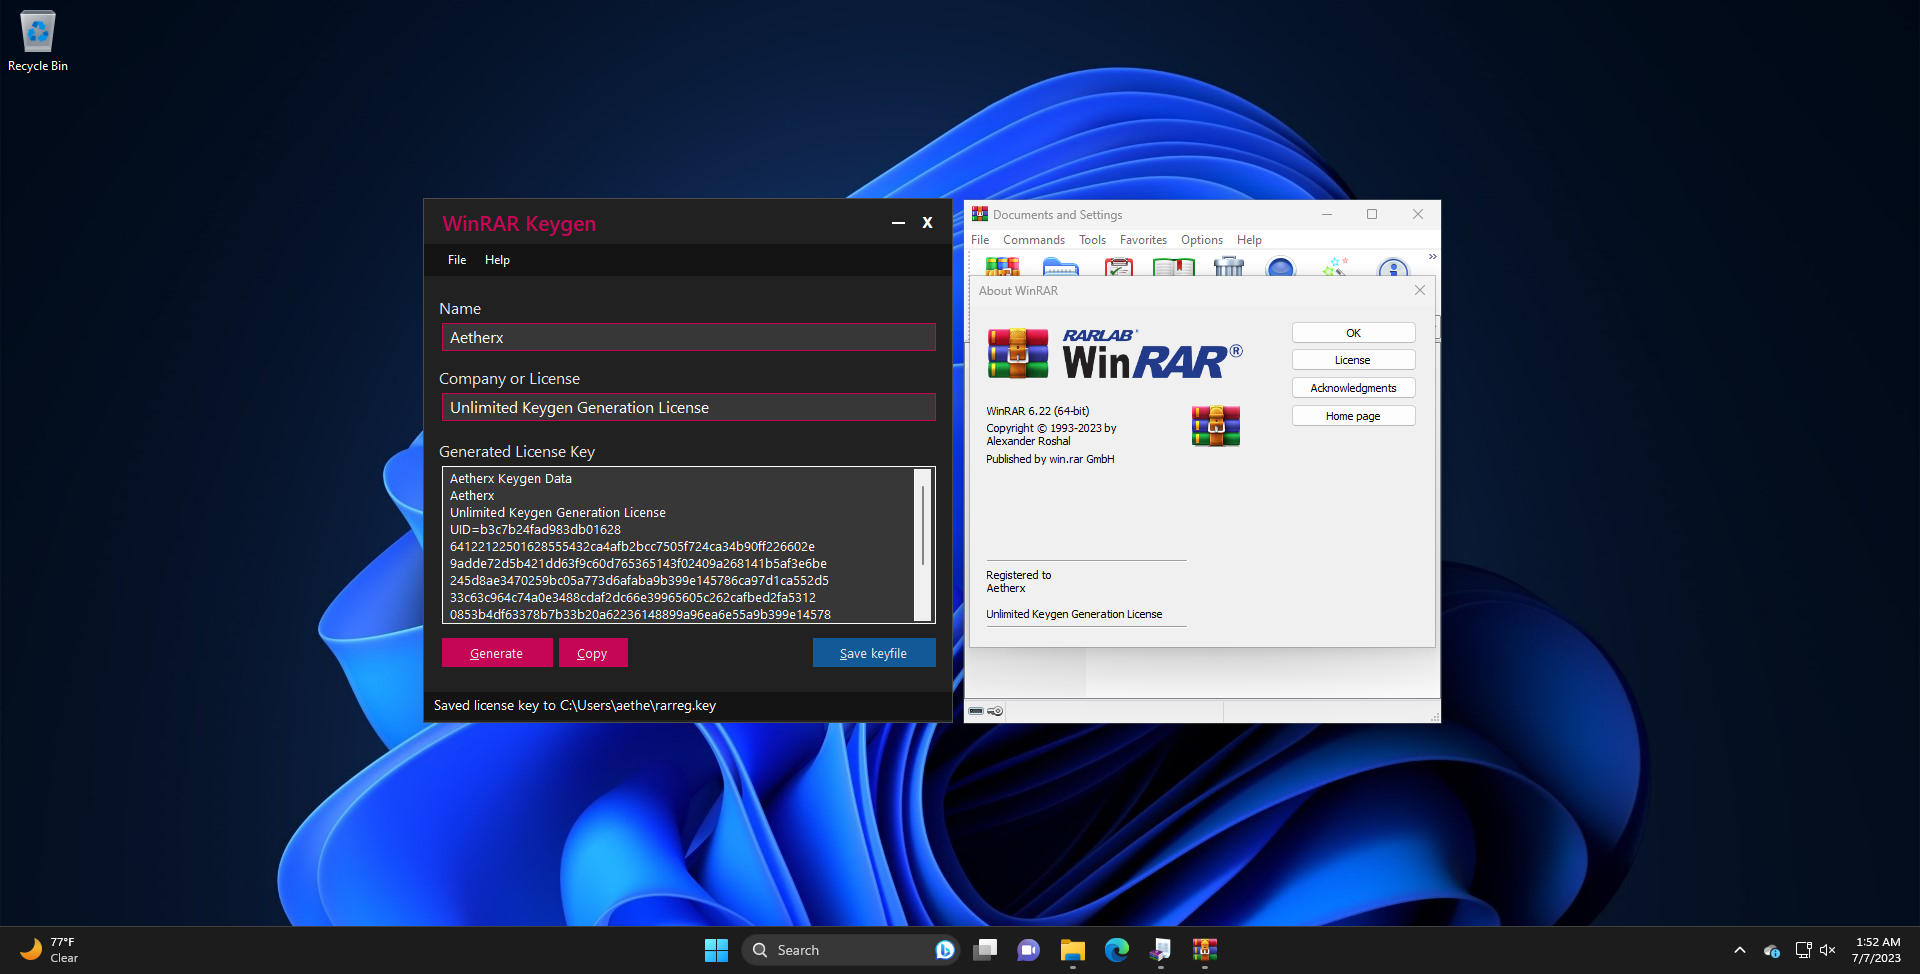Open Task View from the taskbar
1920x974 pixels.
pos(985,950)
